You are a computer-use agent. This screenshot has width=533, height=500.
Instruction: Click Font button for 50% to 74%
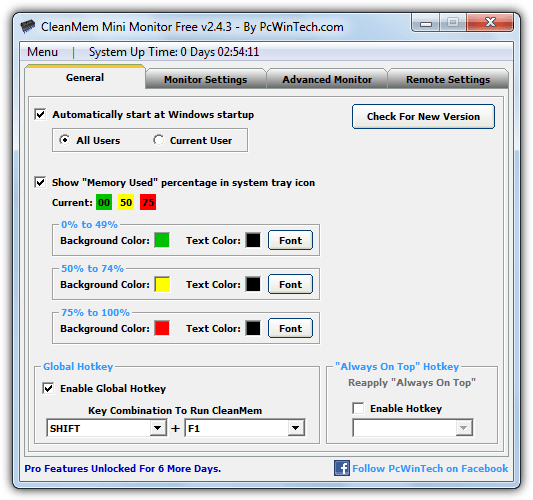(x=290, y=284)
